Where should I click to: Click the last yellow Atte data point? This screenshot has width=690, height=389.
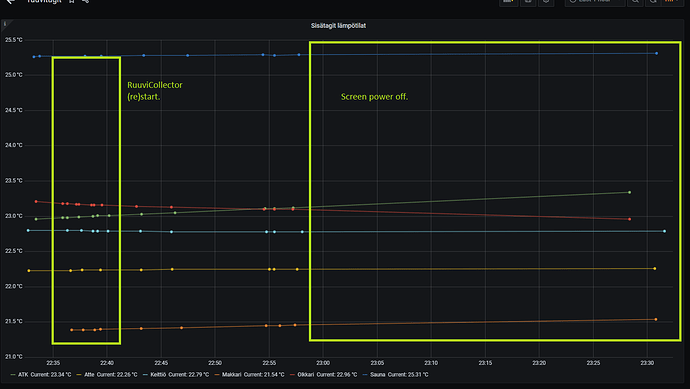(655, 268)
